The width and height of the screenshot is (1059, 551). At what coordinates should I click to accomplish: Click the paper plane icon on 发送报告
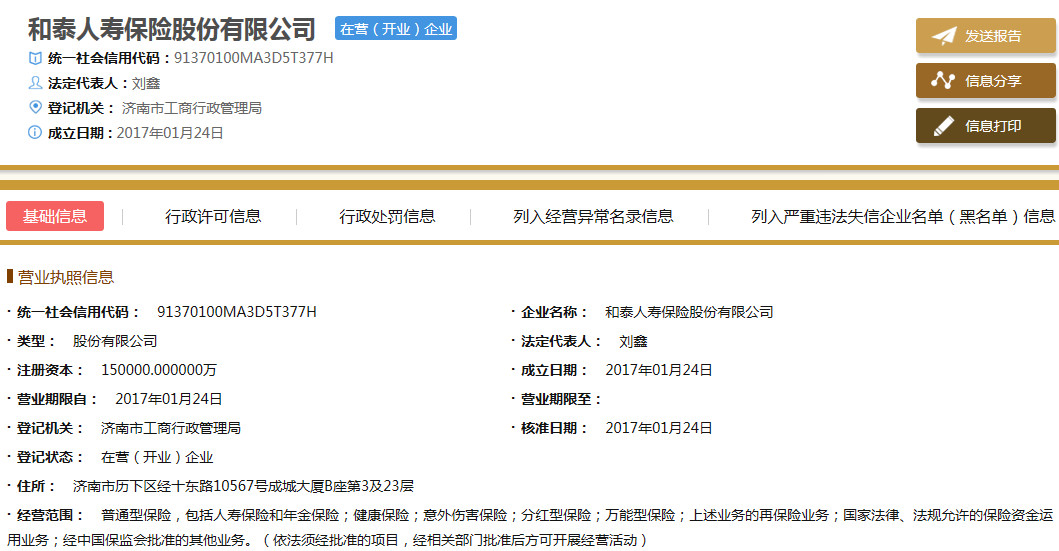[943, 36]
